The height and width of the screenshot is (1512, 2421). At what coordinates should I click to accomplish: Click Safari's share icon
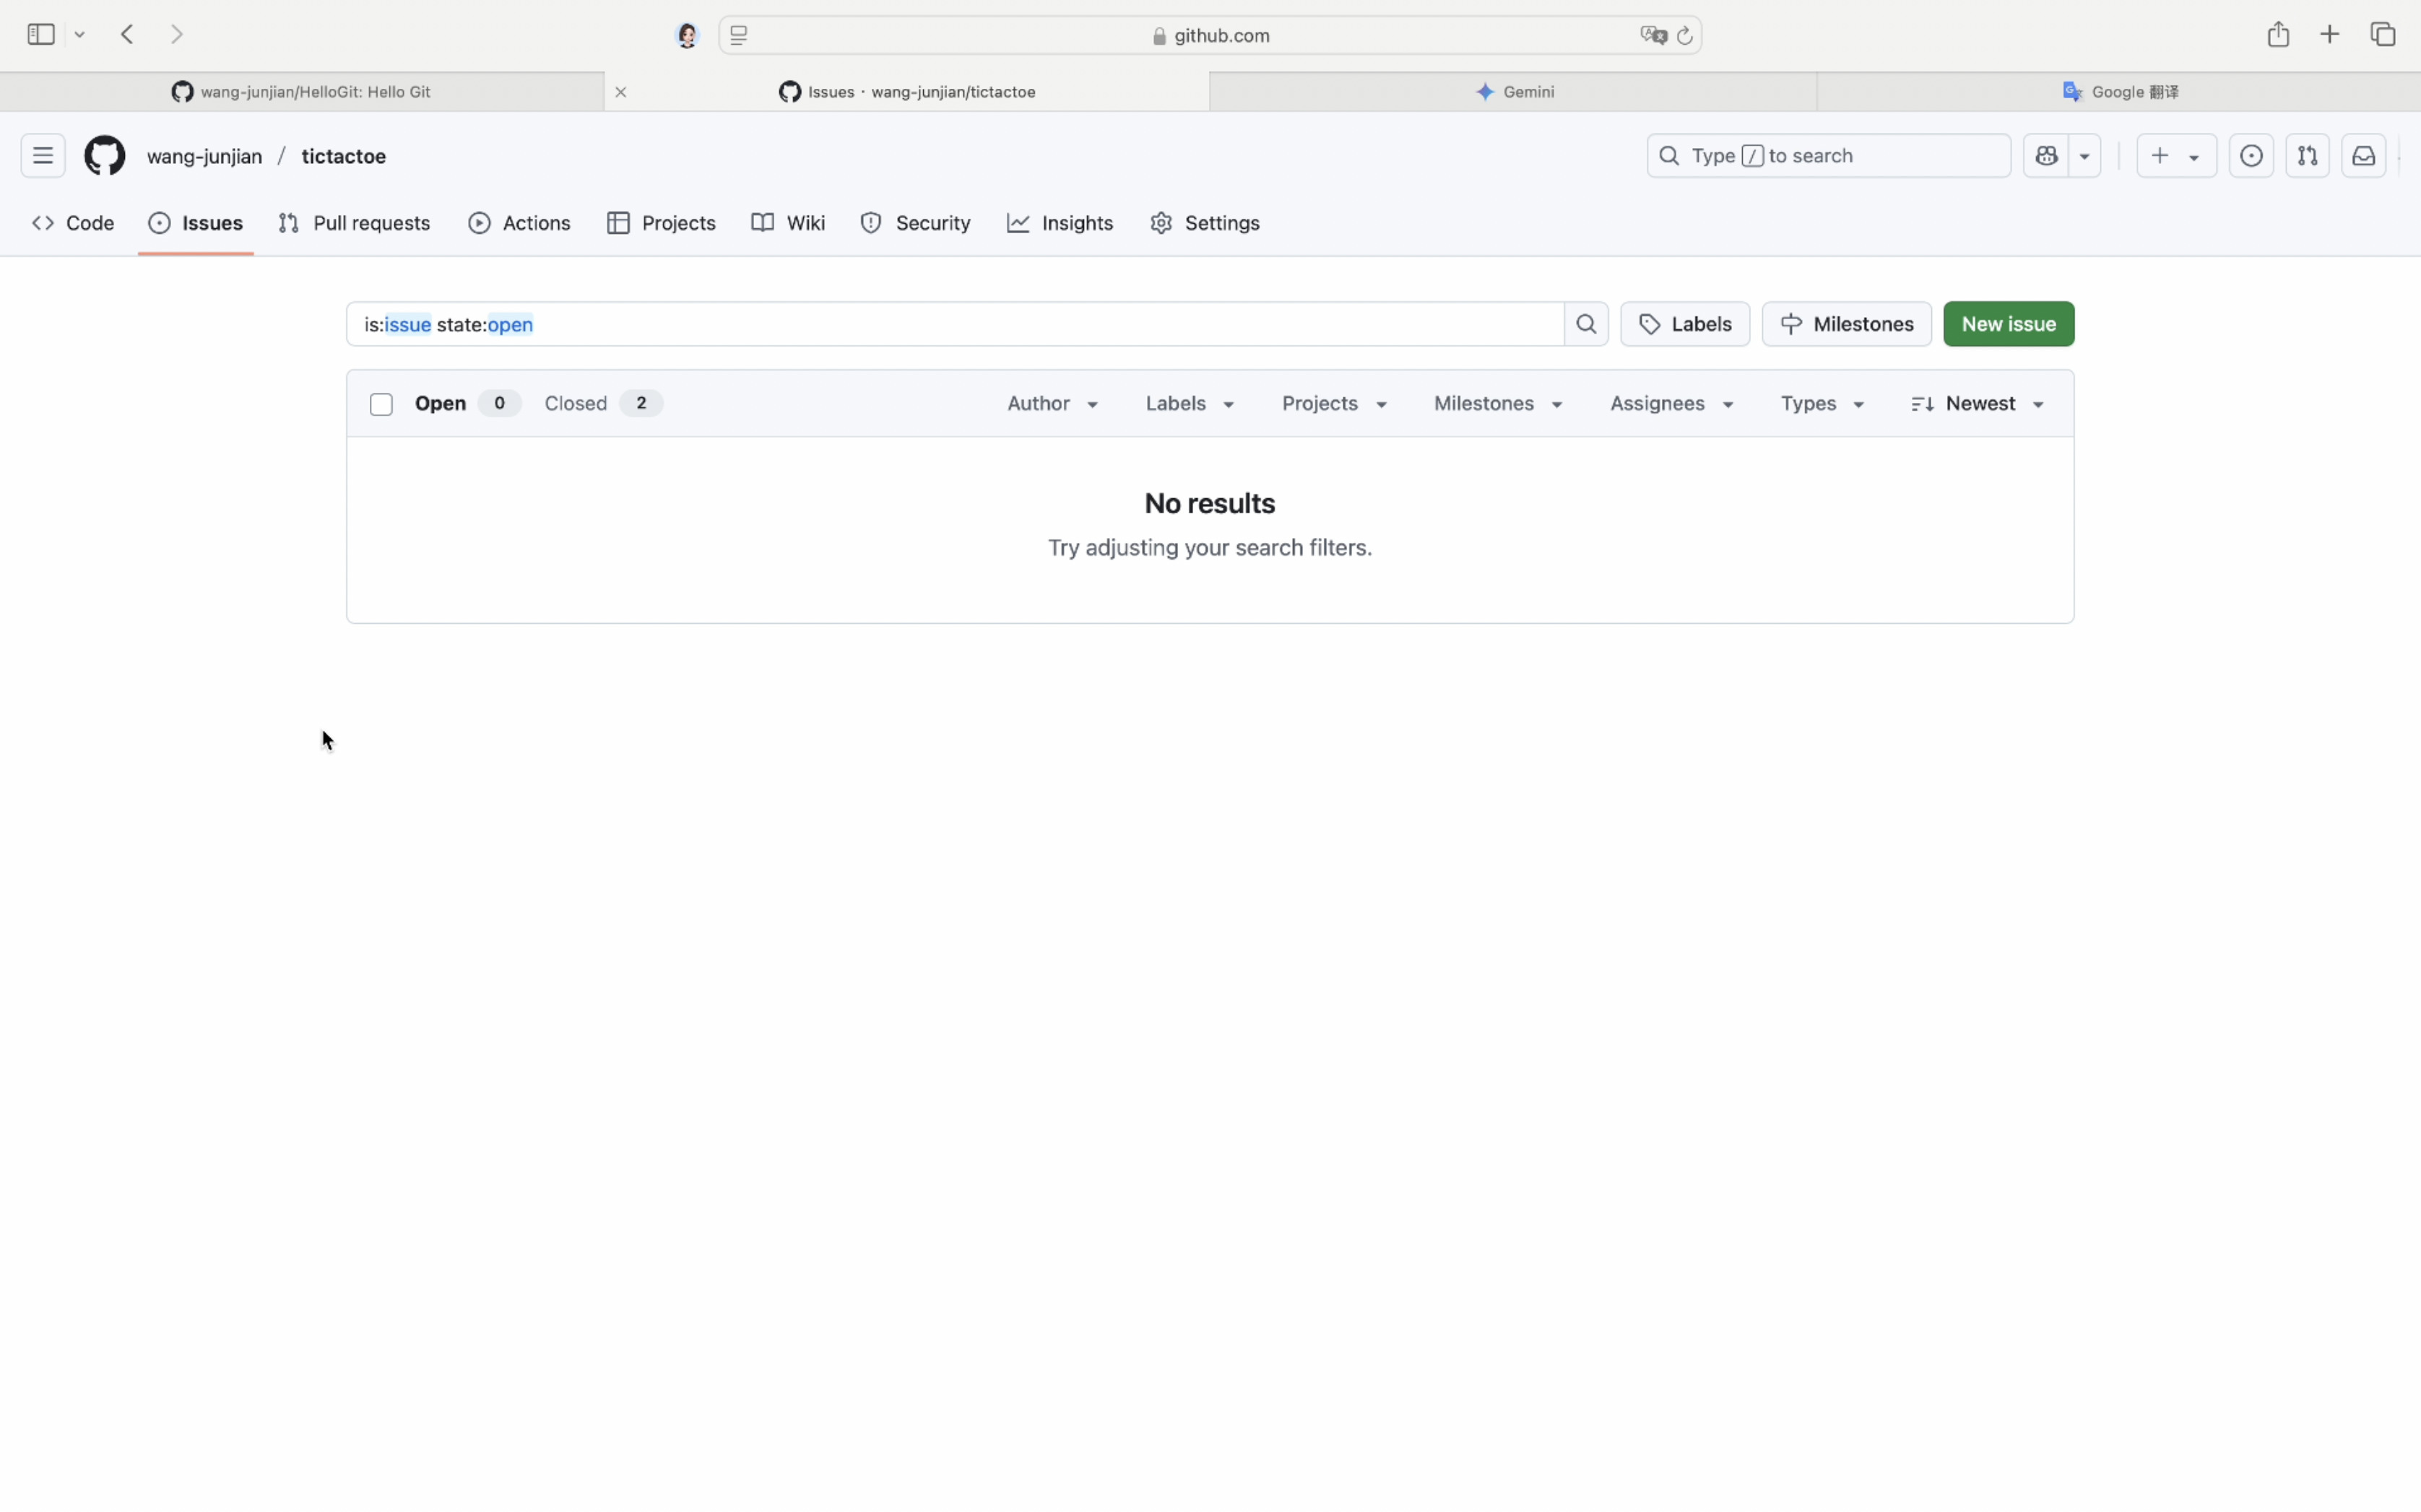coord(2278,35)
